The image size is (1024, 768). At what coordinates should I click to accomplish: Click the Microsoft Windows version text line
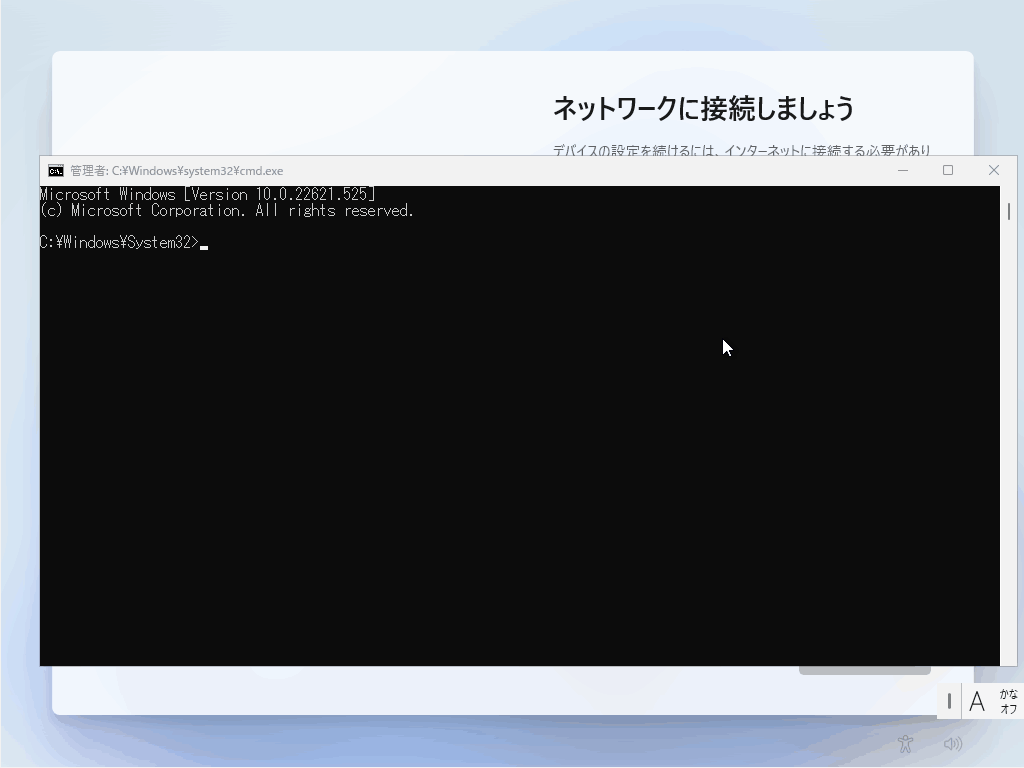coord(208,194)
